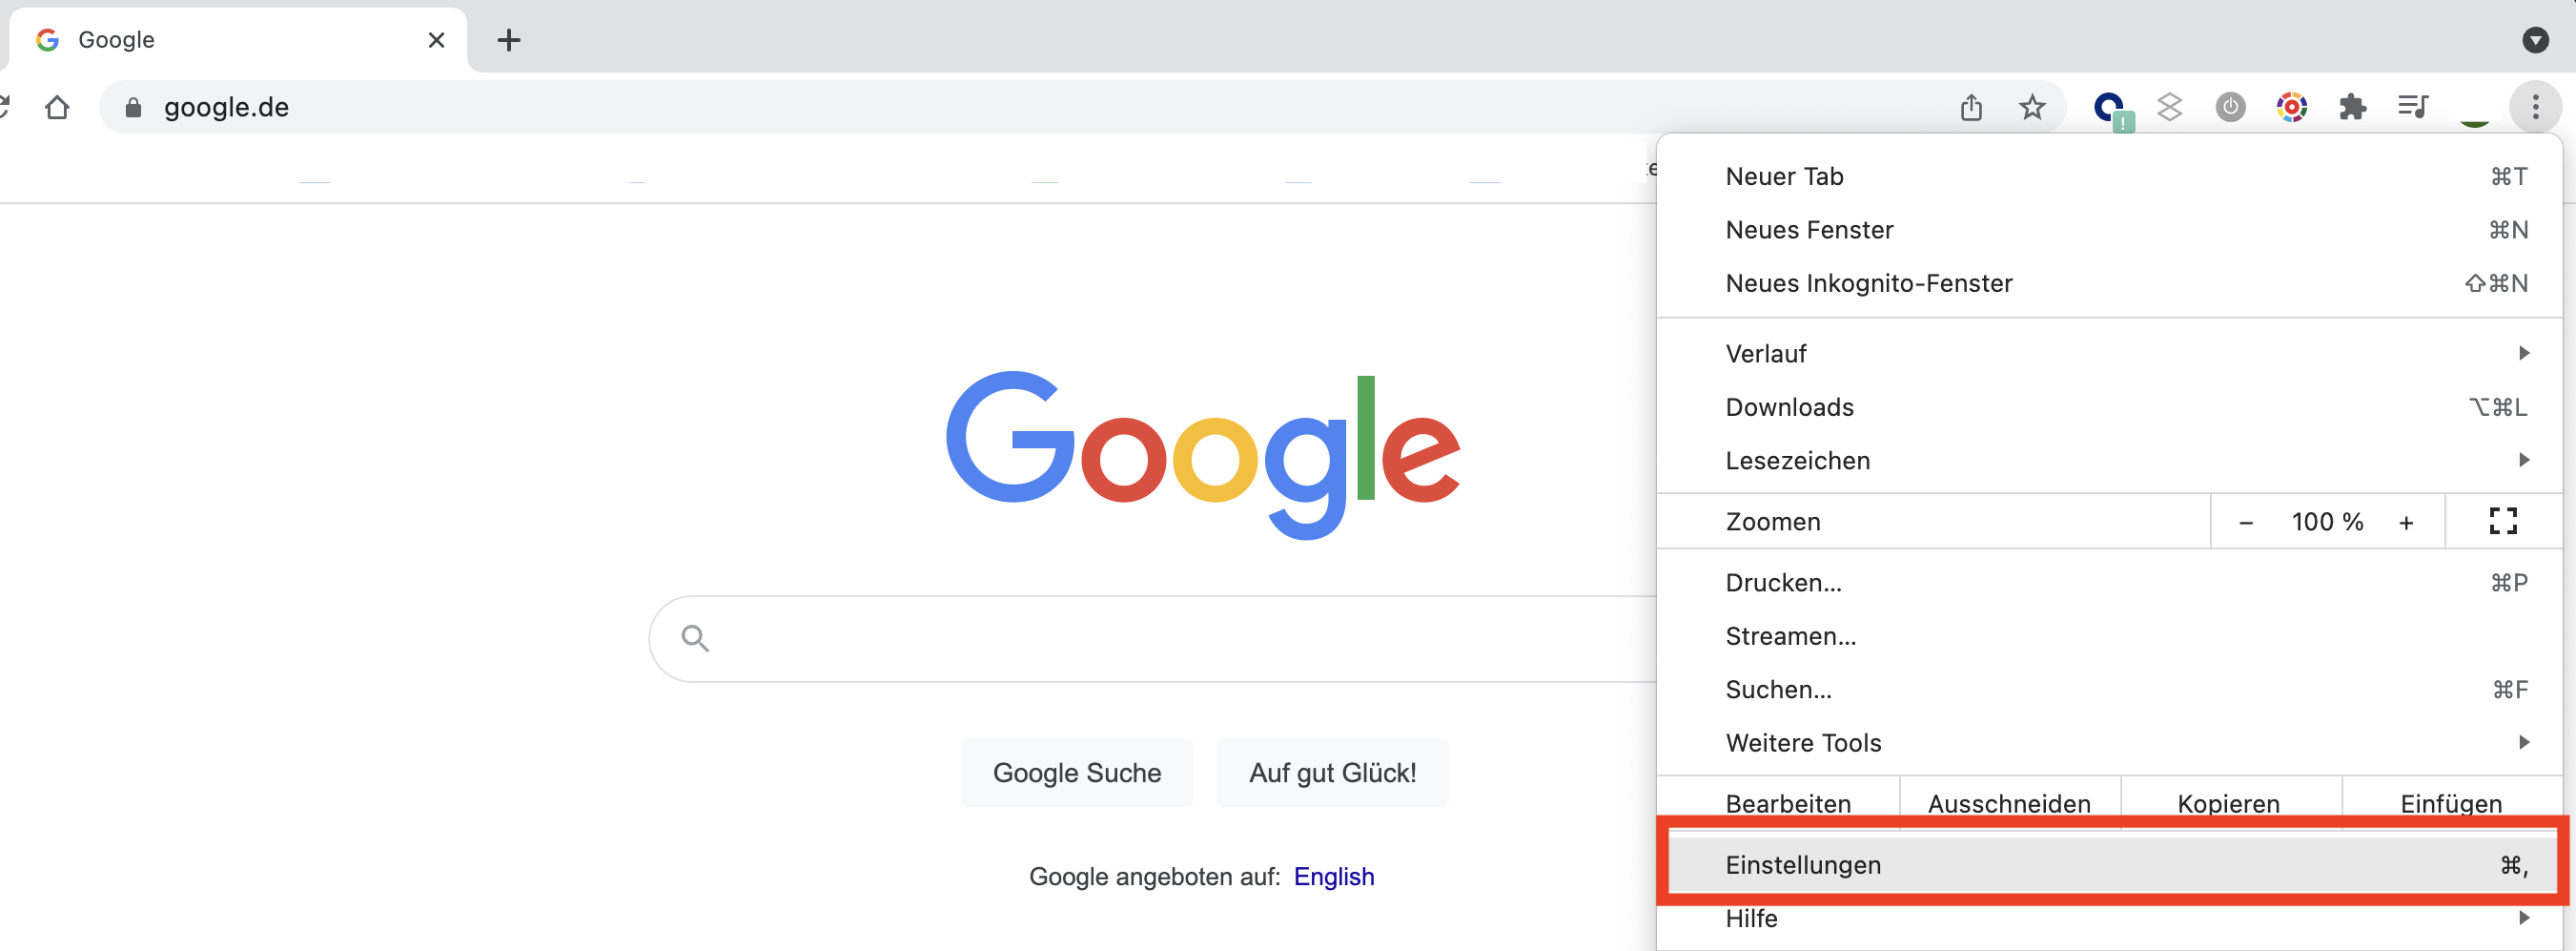
Task: Increase zoom with plus button
Action: tap(2405, 522)
